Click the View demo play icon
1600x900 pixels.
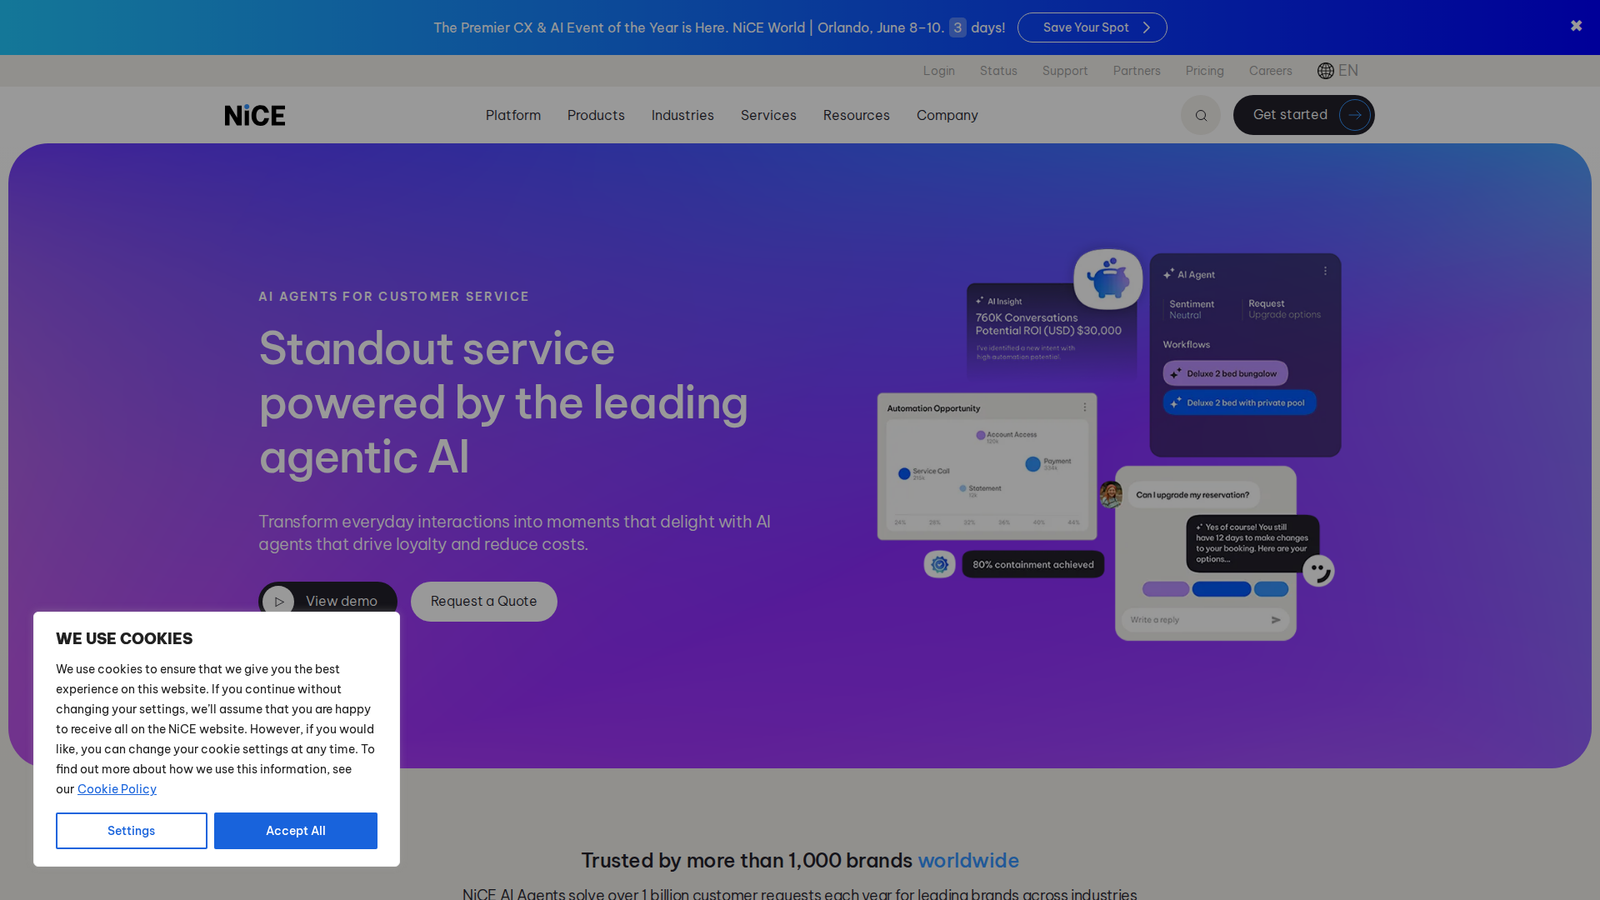click(279, 601)
